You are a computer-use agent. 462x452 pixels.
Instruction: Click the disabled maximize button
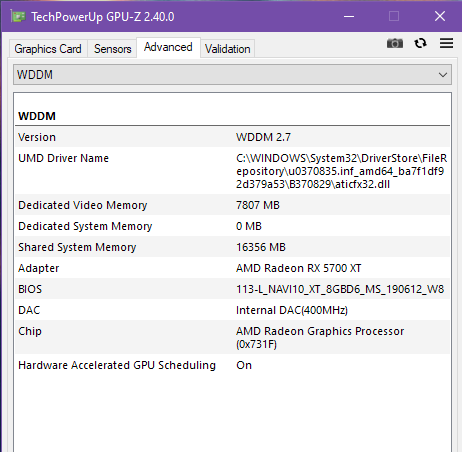(394, 16)
